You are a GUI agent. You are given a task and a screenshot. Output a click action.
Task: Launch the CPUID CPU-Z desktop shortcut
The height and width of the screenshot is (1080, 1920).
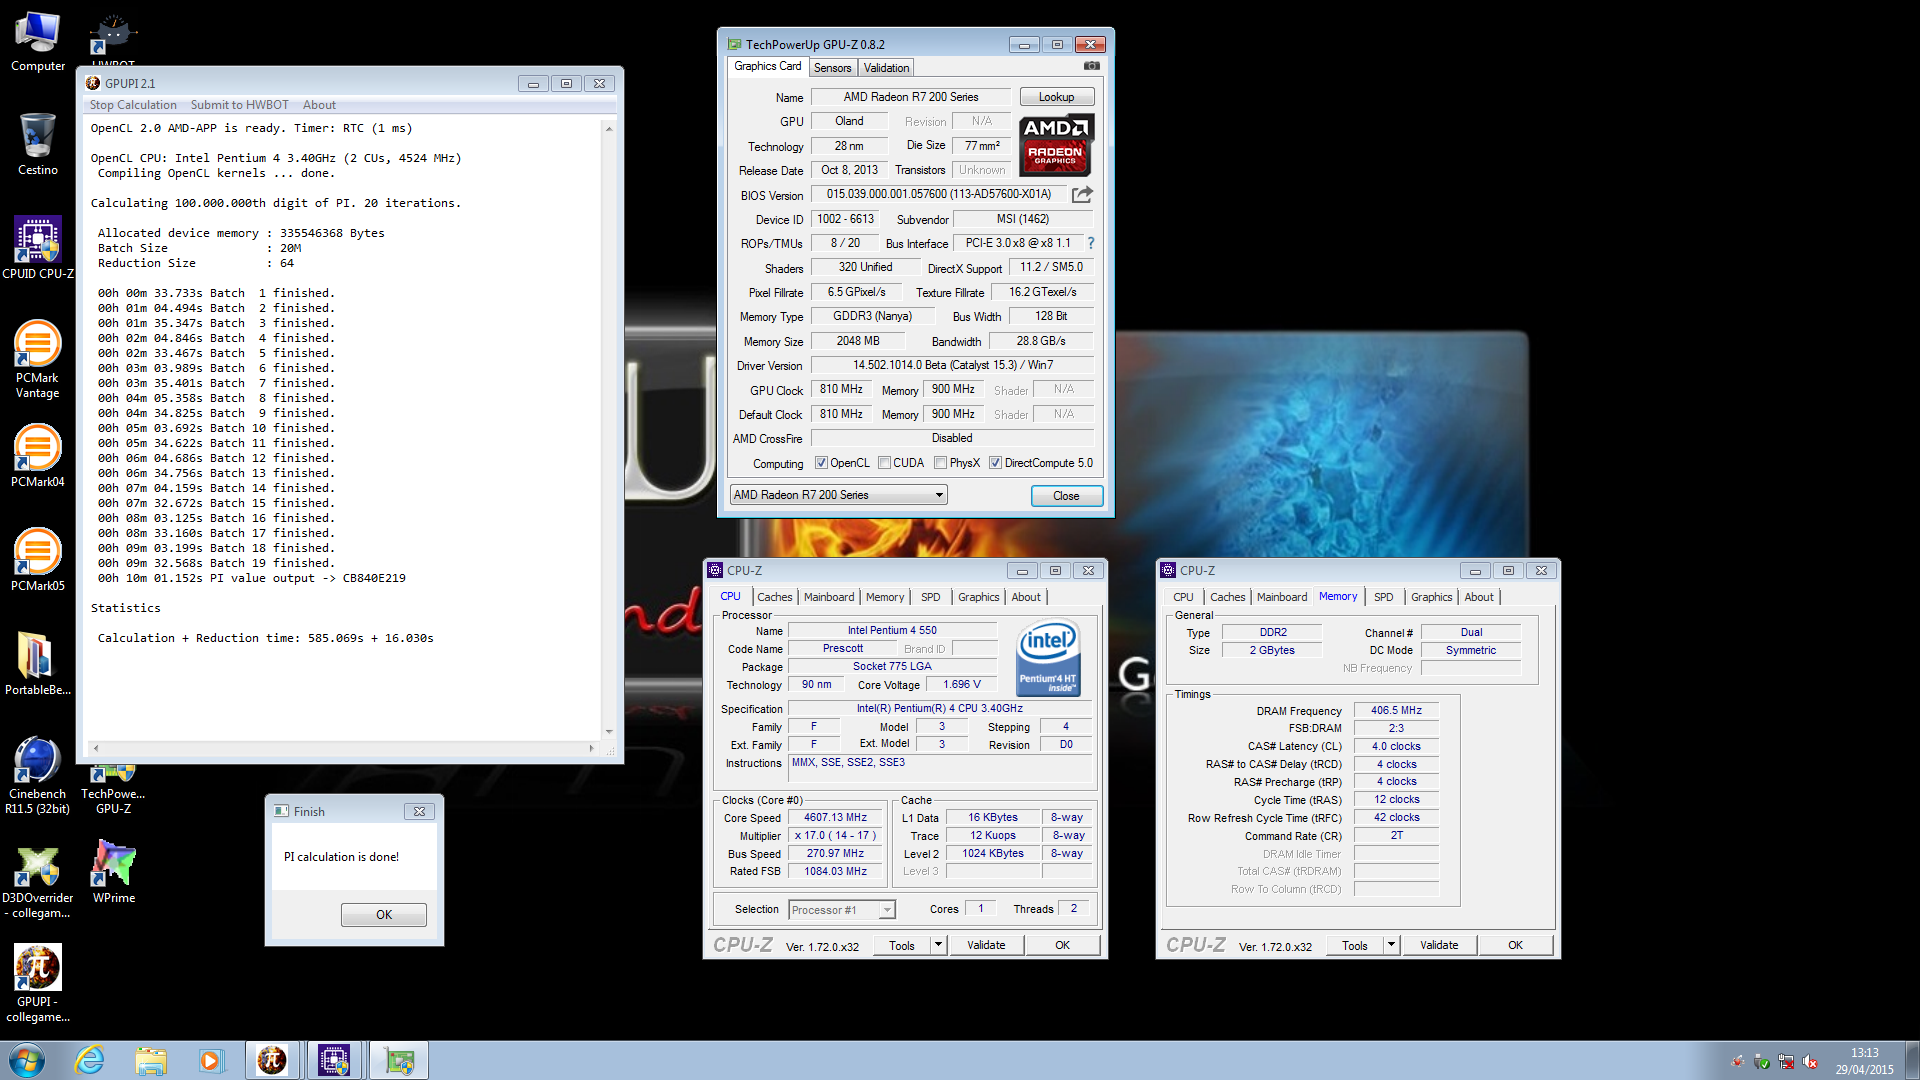tap(38, 247)
